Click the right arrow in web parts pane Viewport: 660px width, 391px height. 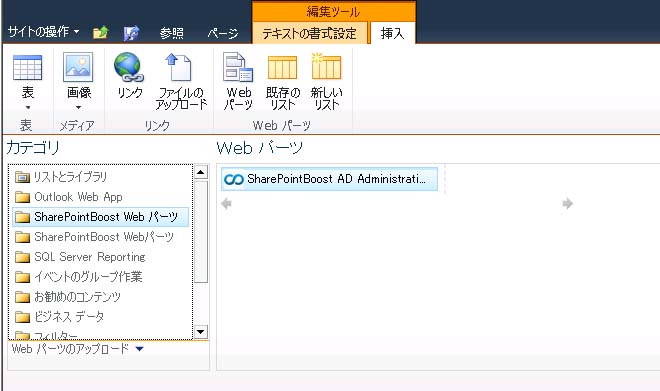pyautogui.click(x=567, y=204)
